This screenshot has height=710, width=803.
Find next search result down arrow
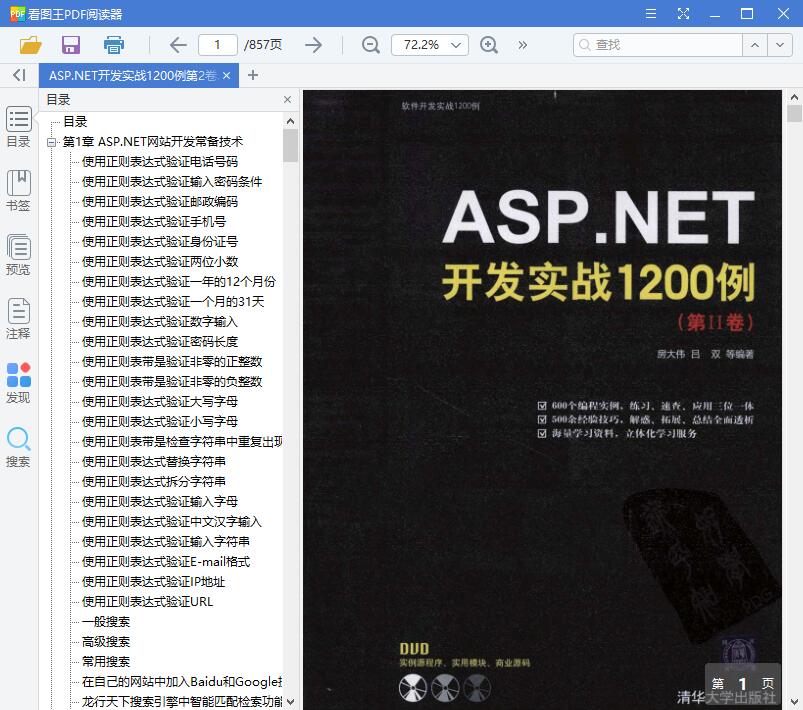click(x=780, y=45)
